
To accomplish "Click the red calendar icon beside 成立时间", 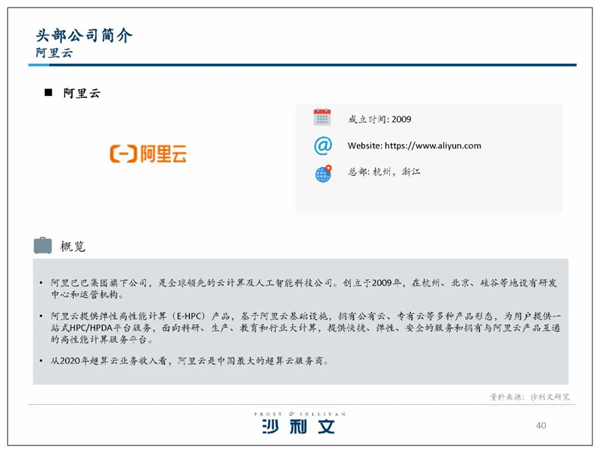I will 322,117.
